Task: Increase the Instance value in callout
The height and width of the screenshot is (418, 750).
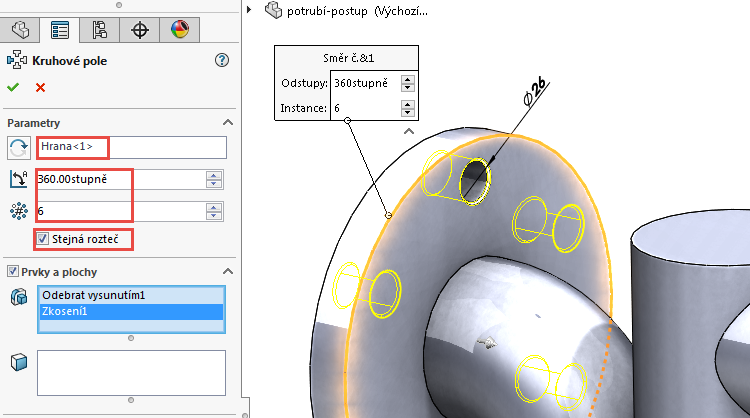Action: coord(408,104)
